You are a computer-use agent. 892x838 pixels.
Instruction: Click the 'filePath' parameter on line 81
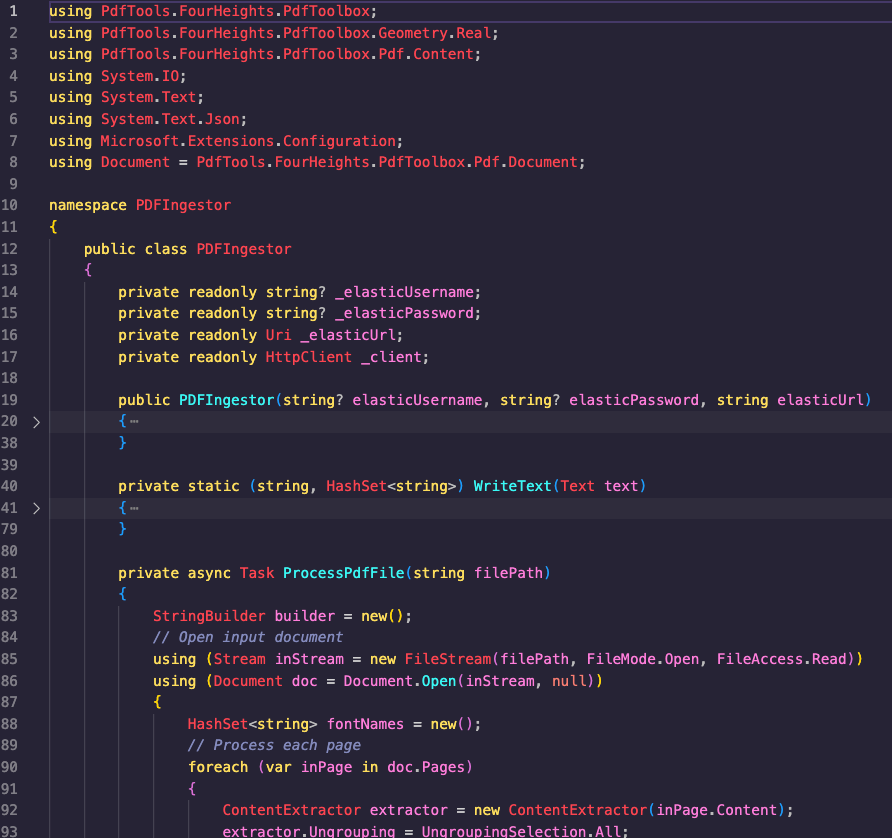point(509,573)
